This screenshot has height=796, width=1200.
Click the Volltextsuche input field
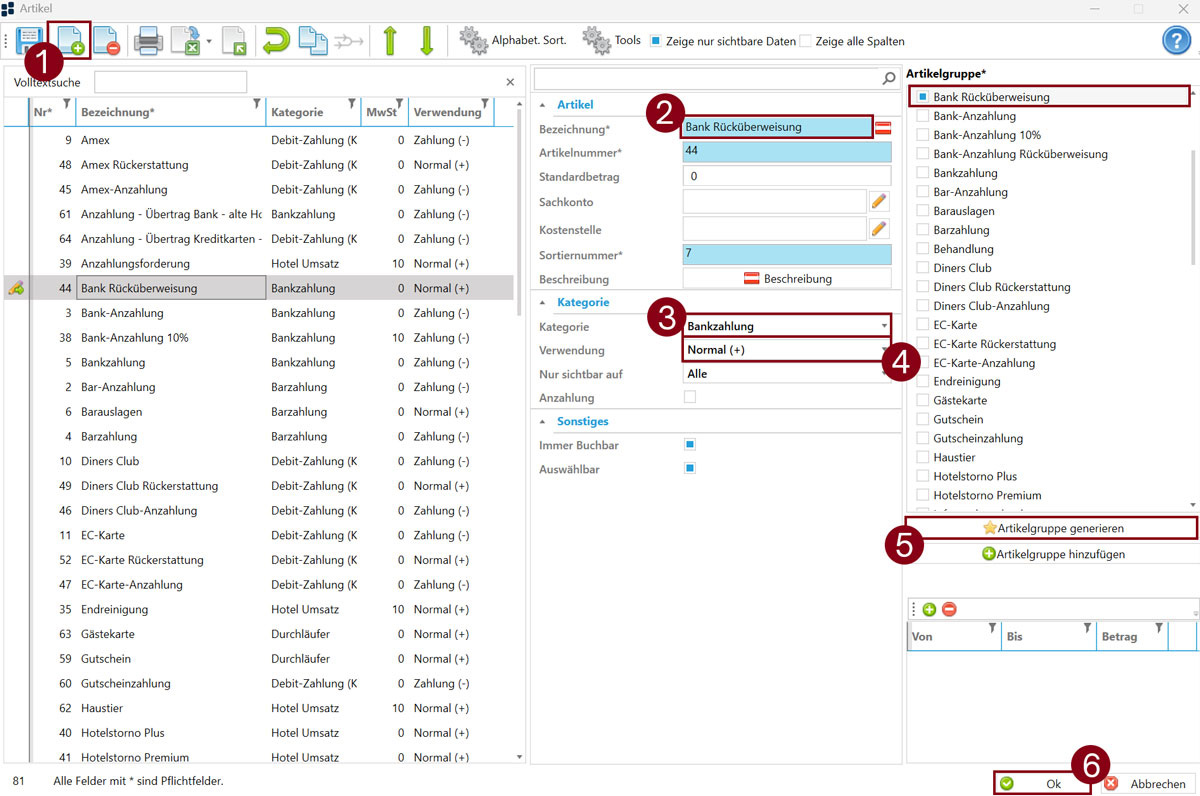pos(170,82)
